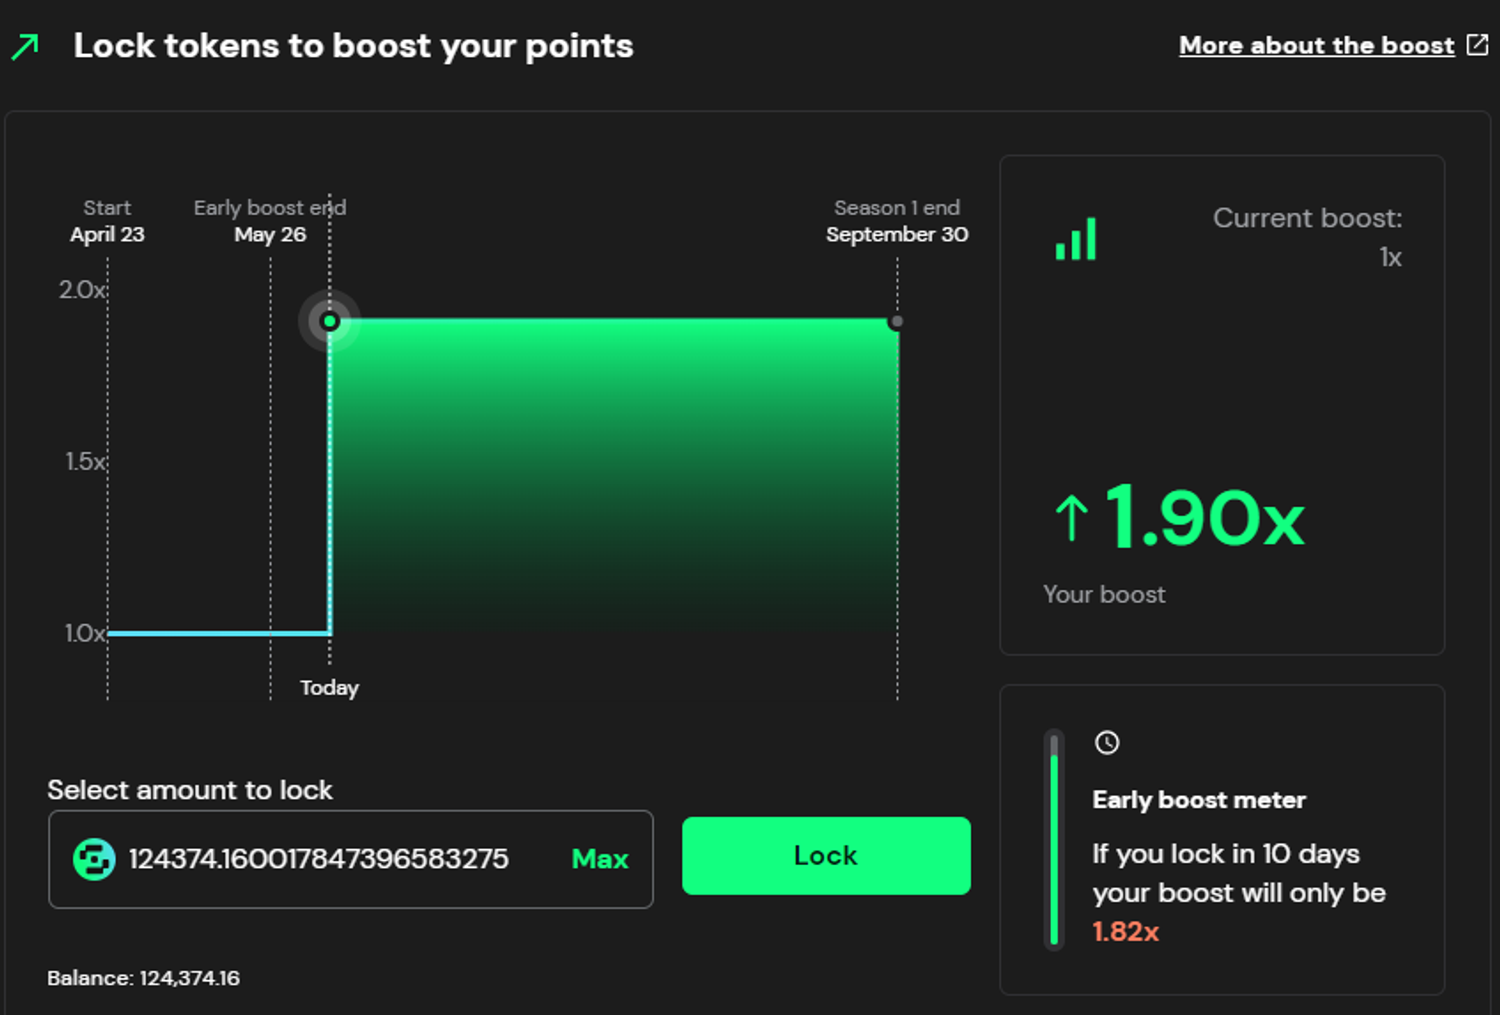Click the September 30 season end label

point(897,234)
